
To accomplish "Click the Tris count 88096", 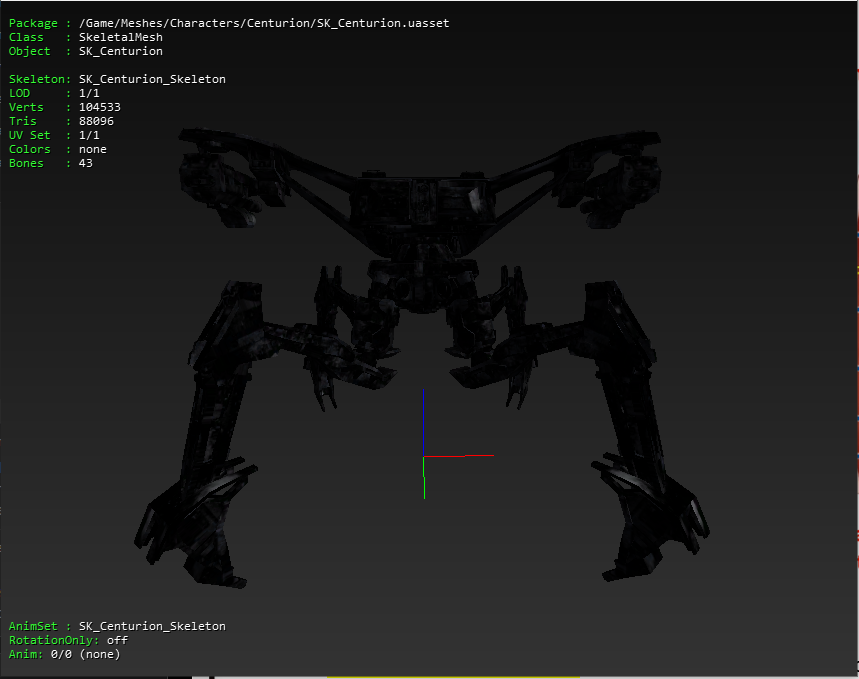I will point(96,121).
